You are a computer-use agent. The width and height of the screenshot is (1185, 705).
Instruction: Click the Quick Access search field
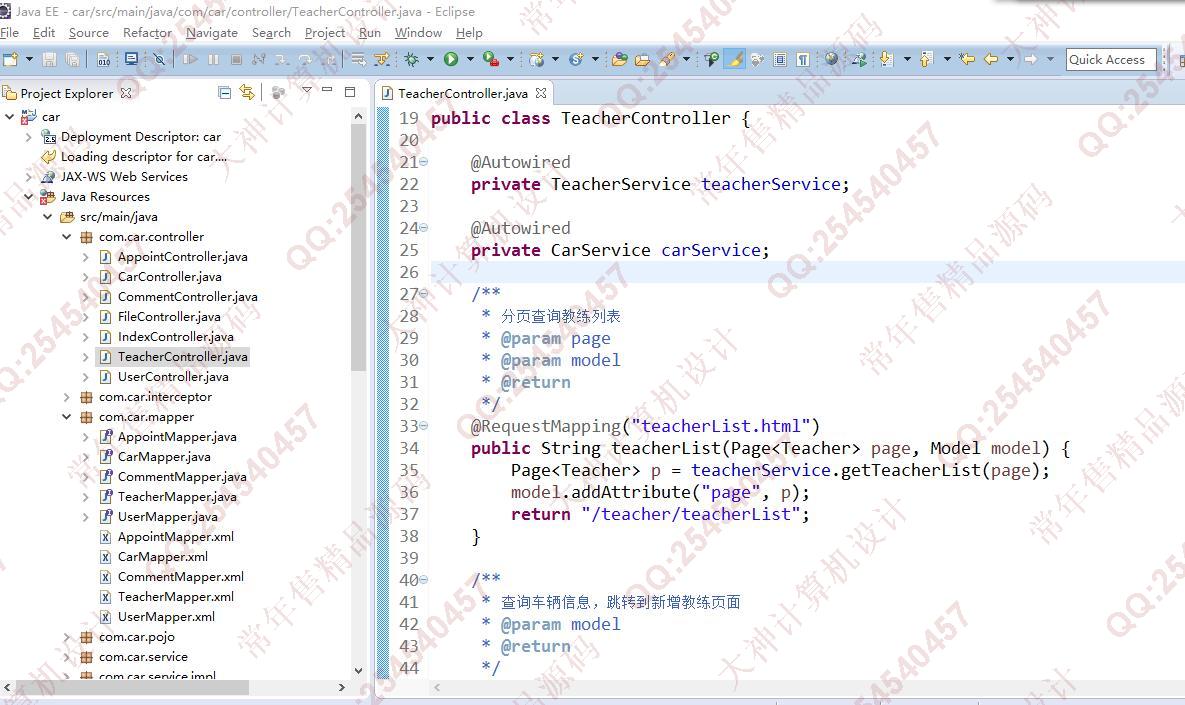click(1111, 59)
